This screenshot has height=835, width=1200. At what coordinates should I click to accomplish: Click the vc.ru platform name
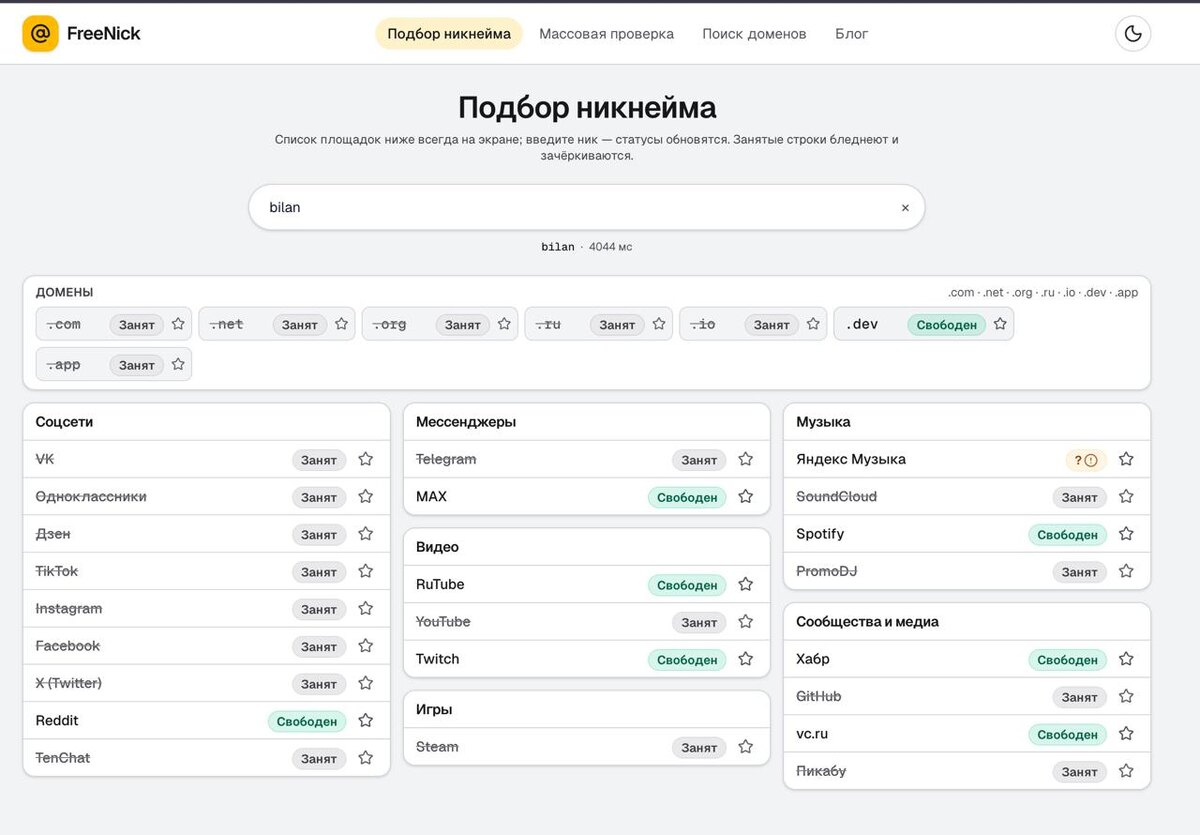click(x=812, y=734)
